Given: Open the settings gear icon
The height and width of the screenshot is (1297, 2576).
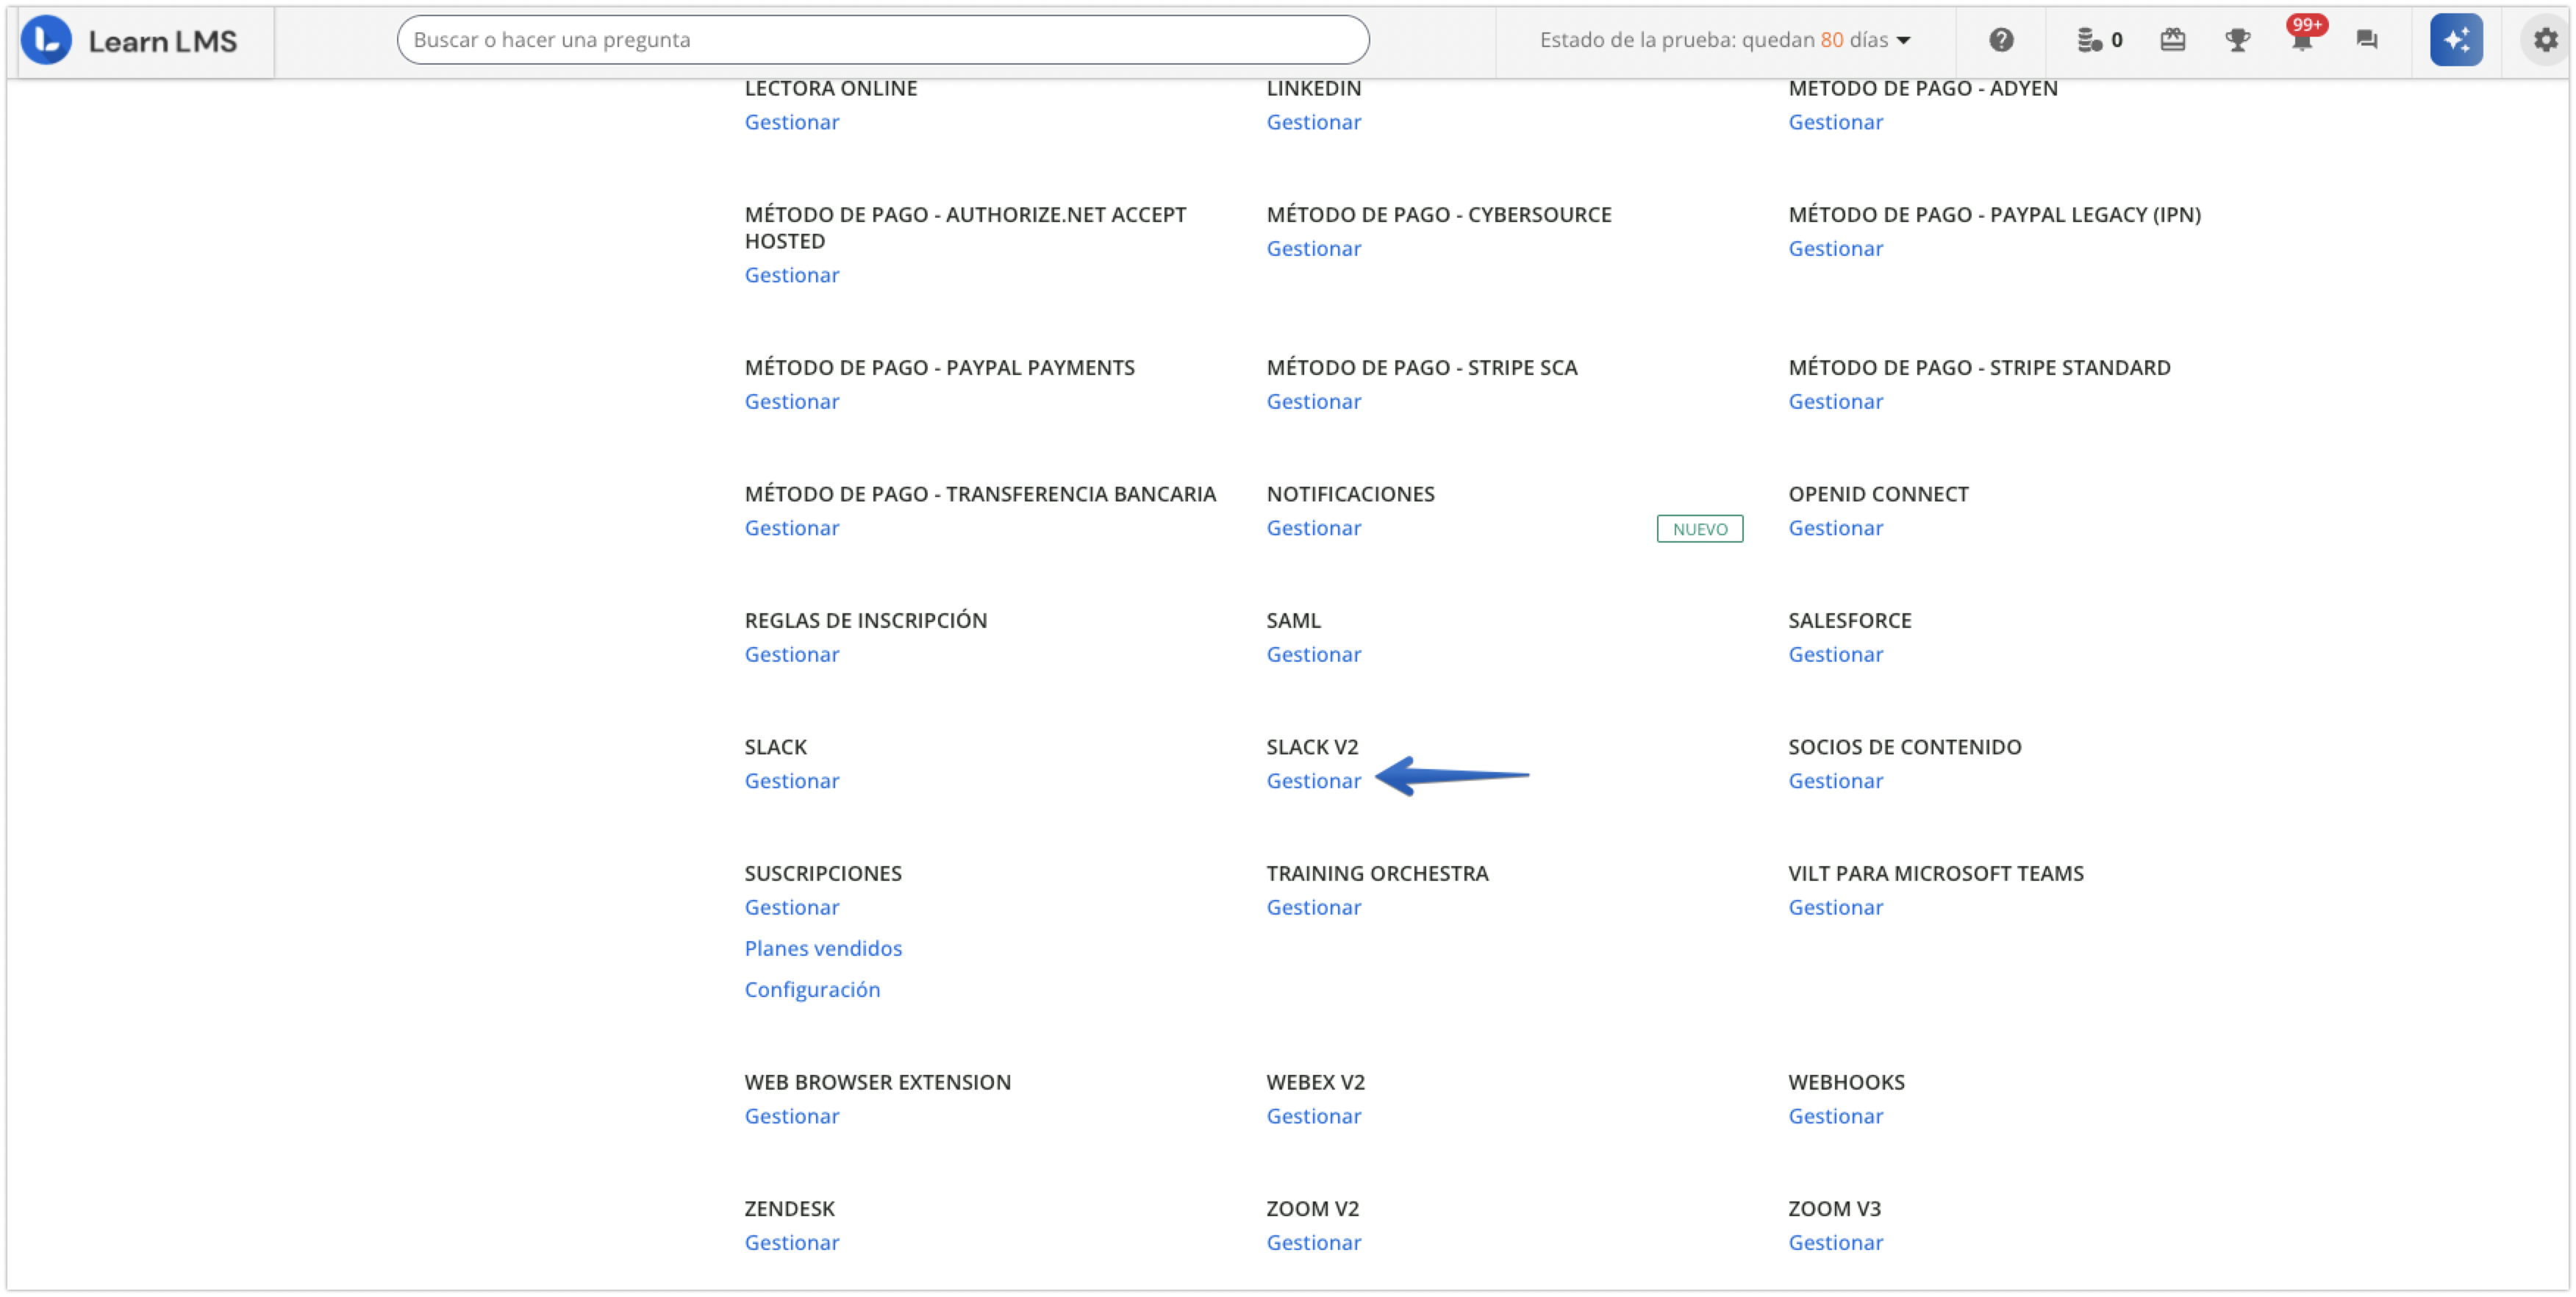Looking at the screenshot, I should [2545, 40].
